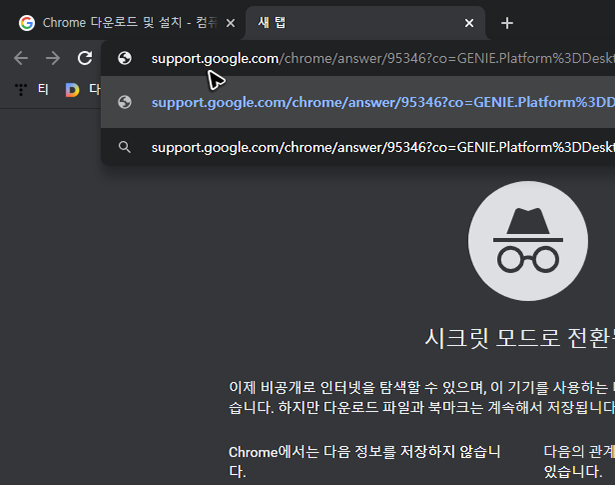Click the address bar URL text
Image resolution: width=615 pixels, height=485 pixels.
[383, 58]
